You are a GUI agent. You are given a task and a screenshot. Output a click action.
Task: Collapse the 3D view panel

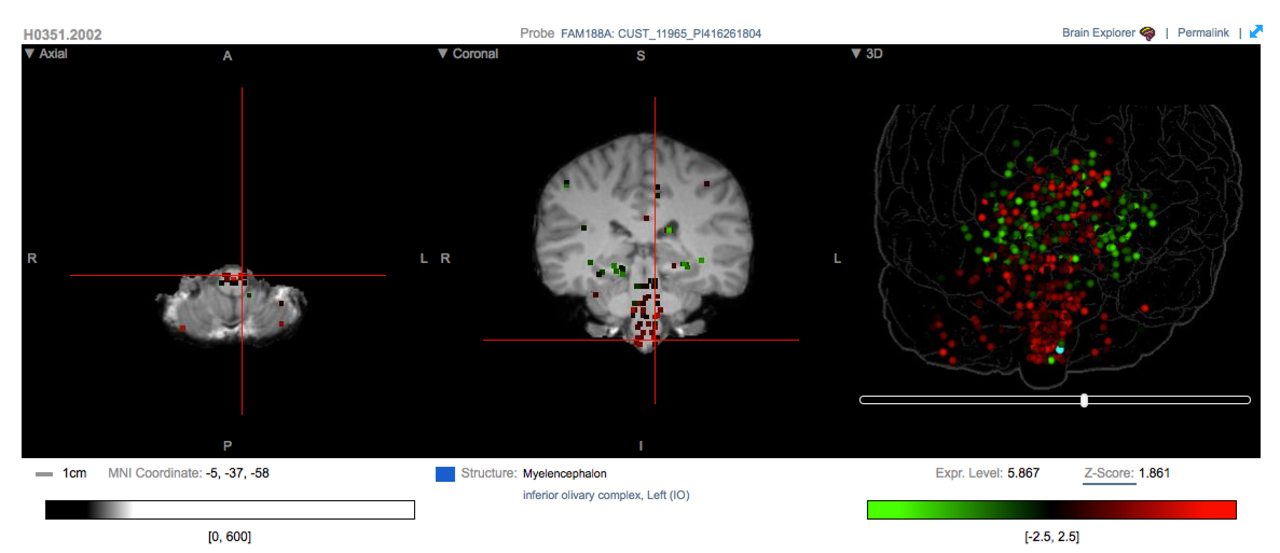[x=856, y=54]
